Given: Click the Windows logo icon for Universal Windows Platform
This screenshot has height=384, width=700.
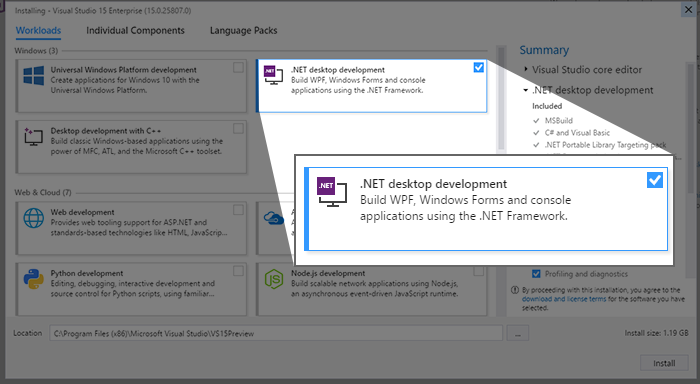Looking at the screenshot, I should pos(33,75).
